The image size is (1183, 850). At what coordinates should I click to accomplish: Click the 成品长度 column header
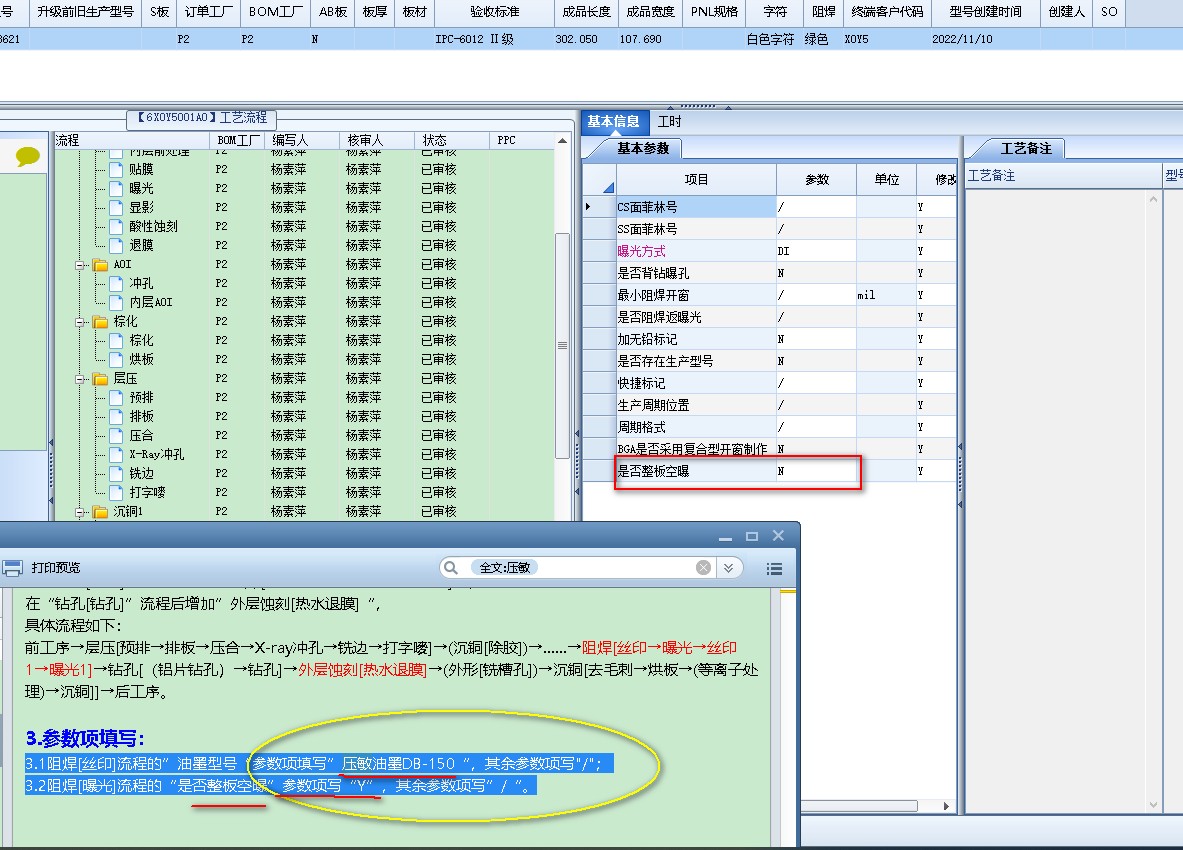586,12
